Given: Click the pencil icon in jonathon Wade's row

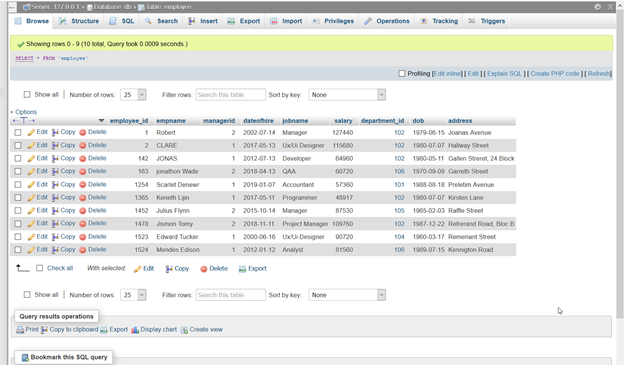Looking at the screenshot, I should tap(31, 172).
